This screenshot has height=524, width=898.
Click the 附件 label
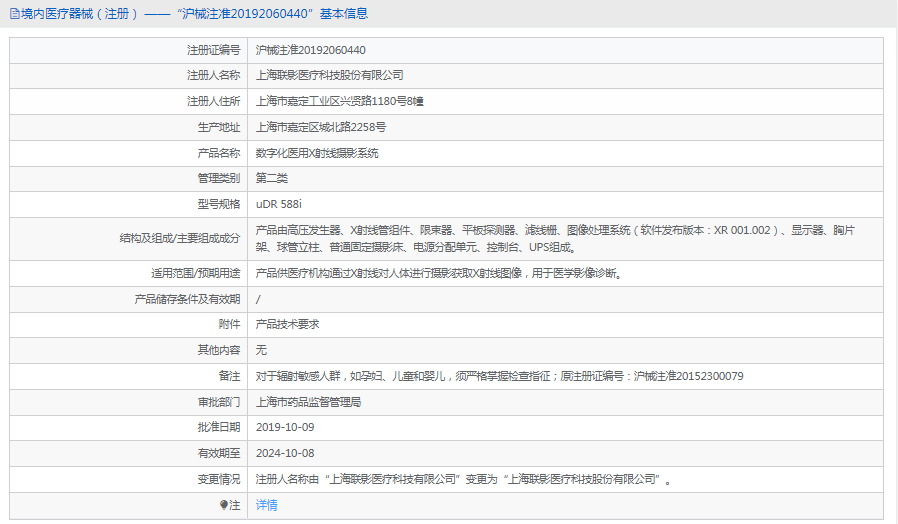pyautogui.click(x=230, y=324)
